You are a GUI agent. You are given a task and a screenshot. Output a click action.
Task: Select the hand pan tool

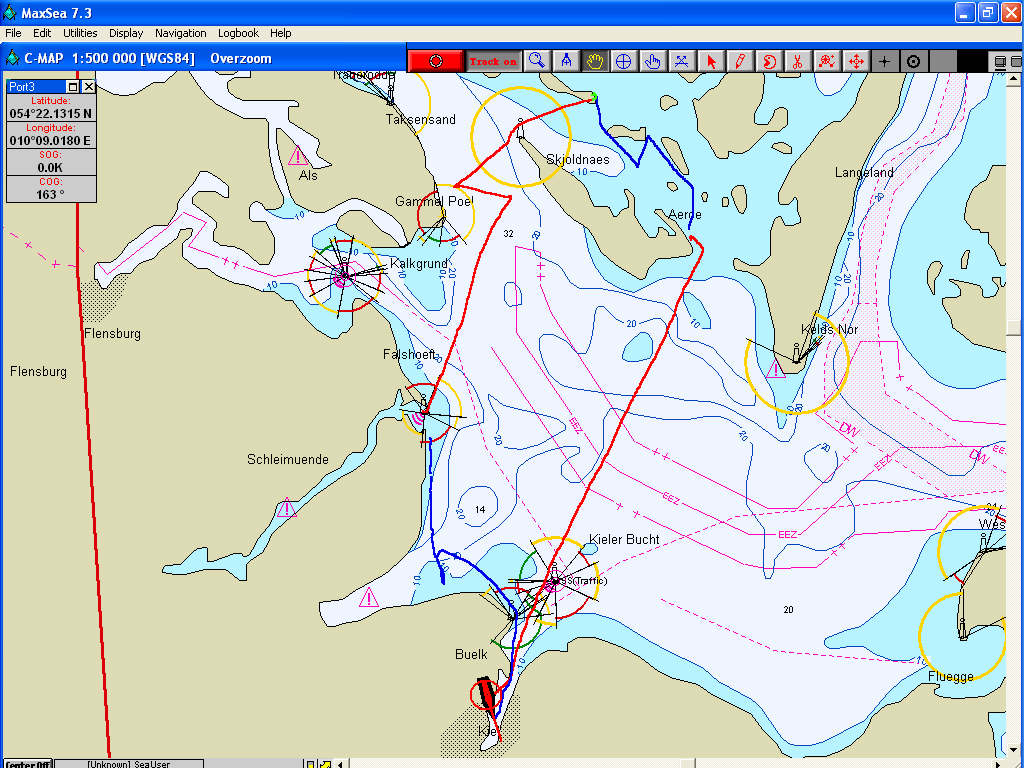[x=595, y=61]
